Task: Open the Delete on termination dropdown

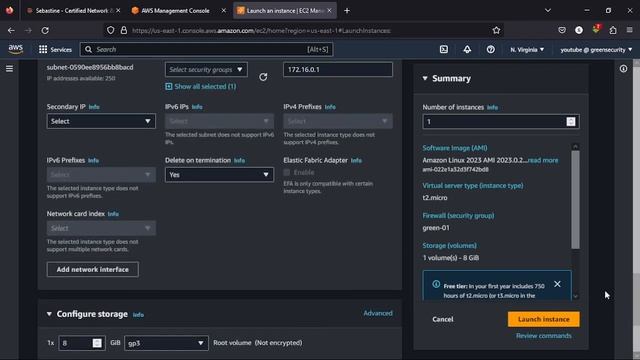Action: 219,175
